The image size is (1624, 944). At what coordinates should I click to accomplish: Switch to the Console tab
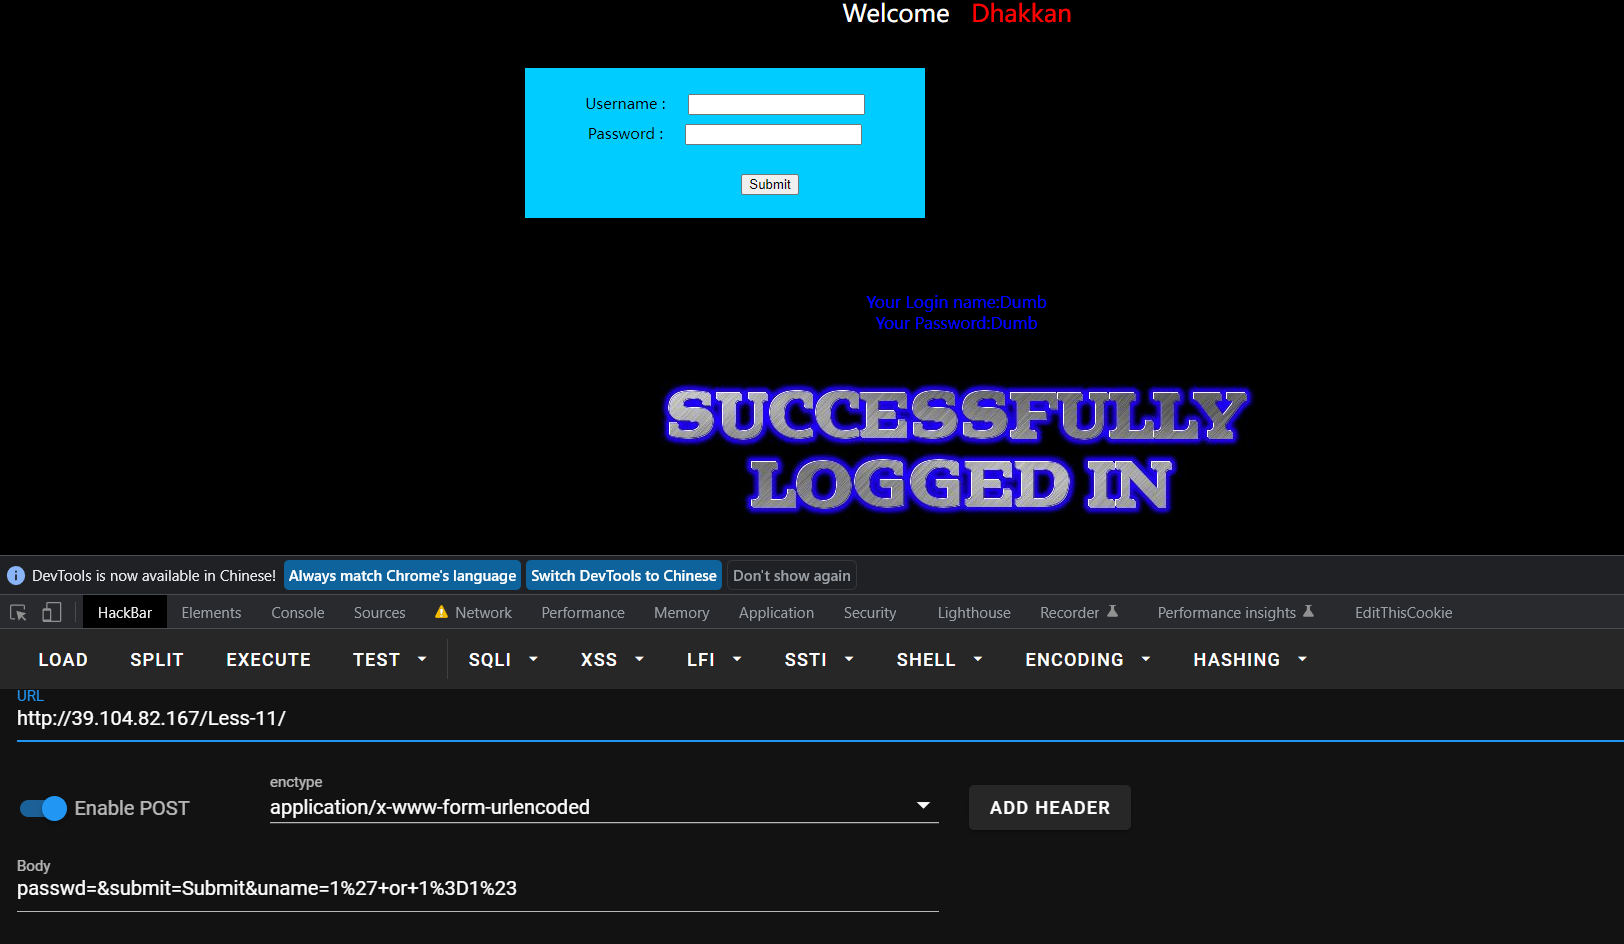coord(297,613)
